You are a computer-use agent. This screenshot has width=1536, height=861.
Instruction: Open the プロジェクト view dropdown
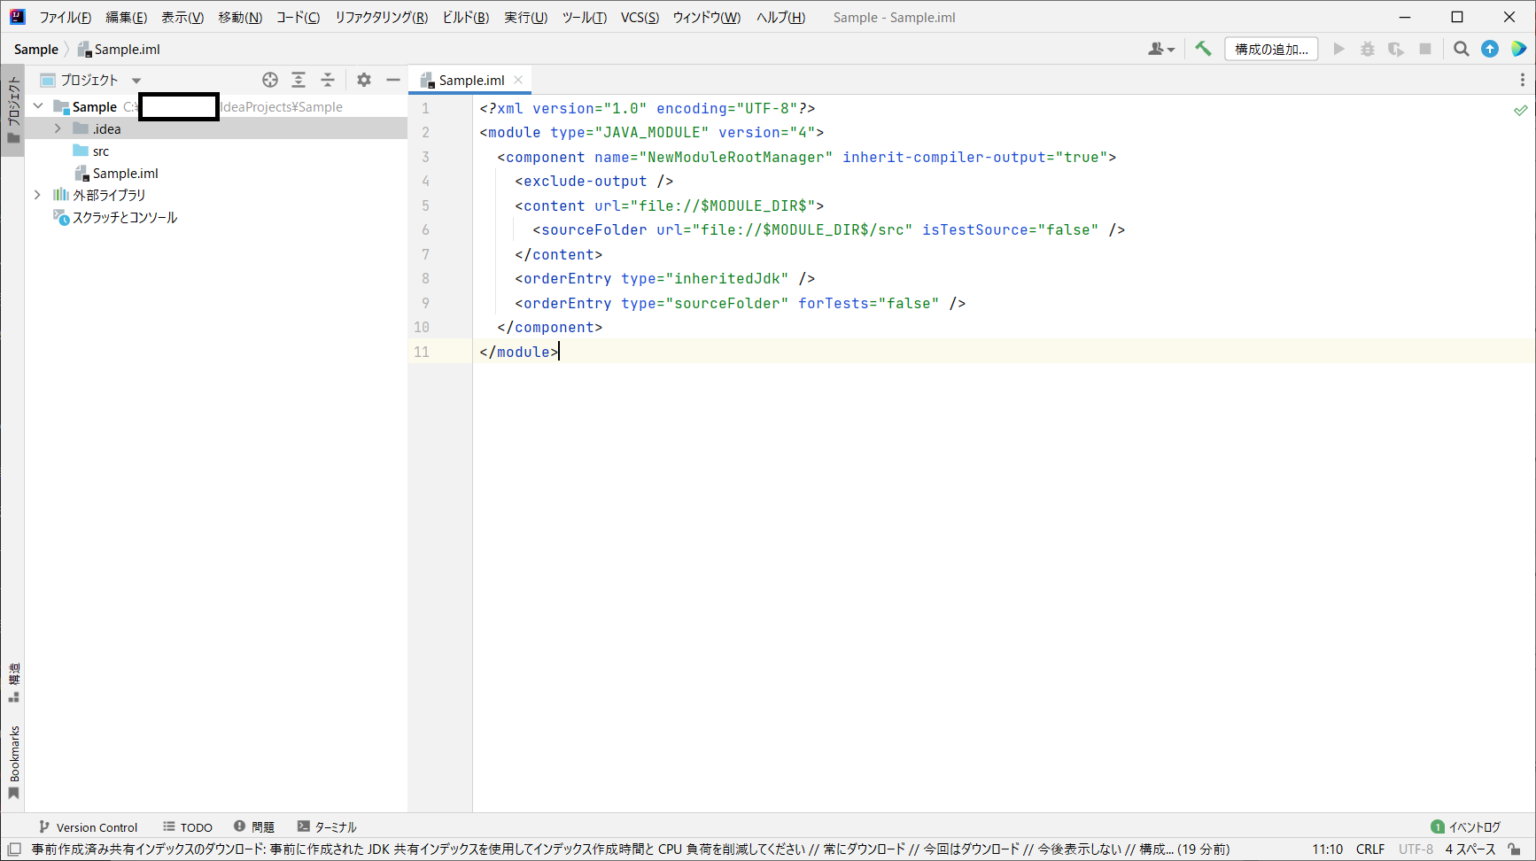coord(136,80)
